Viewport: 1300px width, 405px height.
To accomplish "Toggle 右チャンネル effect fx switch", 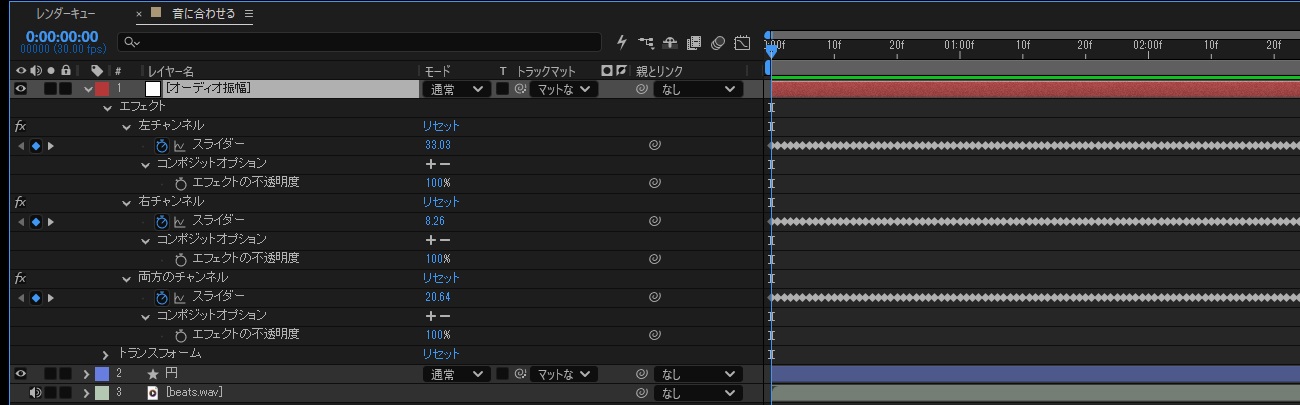I will 20,202.
